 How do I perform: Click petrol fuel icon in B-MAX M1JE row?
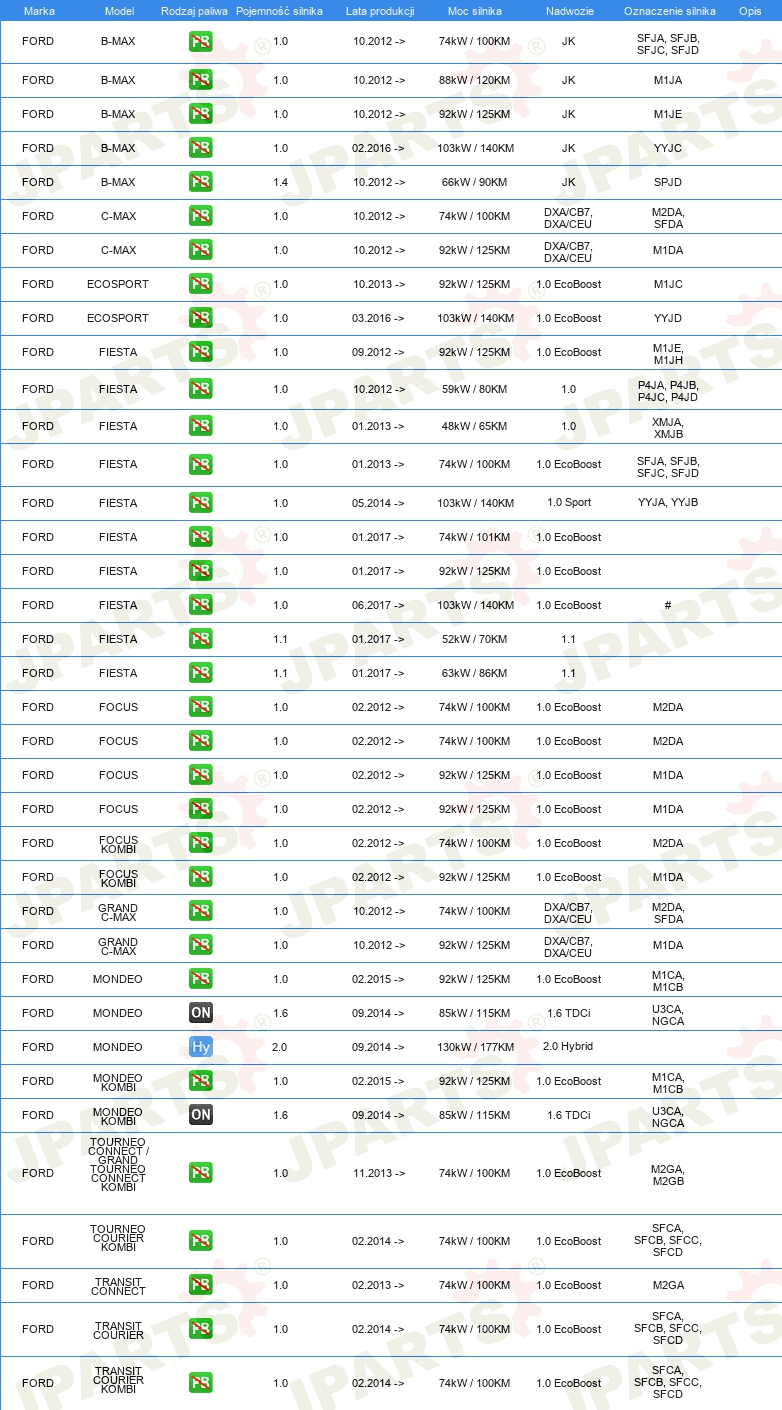pos(201,114)
